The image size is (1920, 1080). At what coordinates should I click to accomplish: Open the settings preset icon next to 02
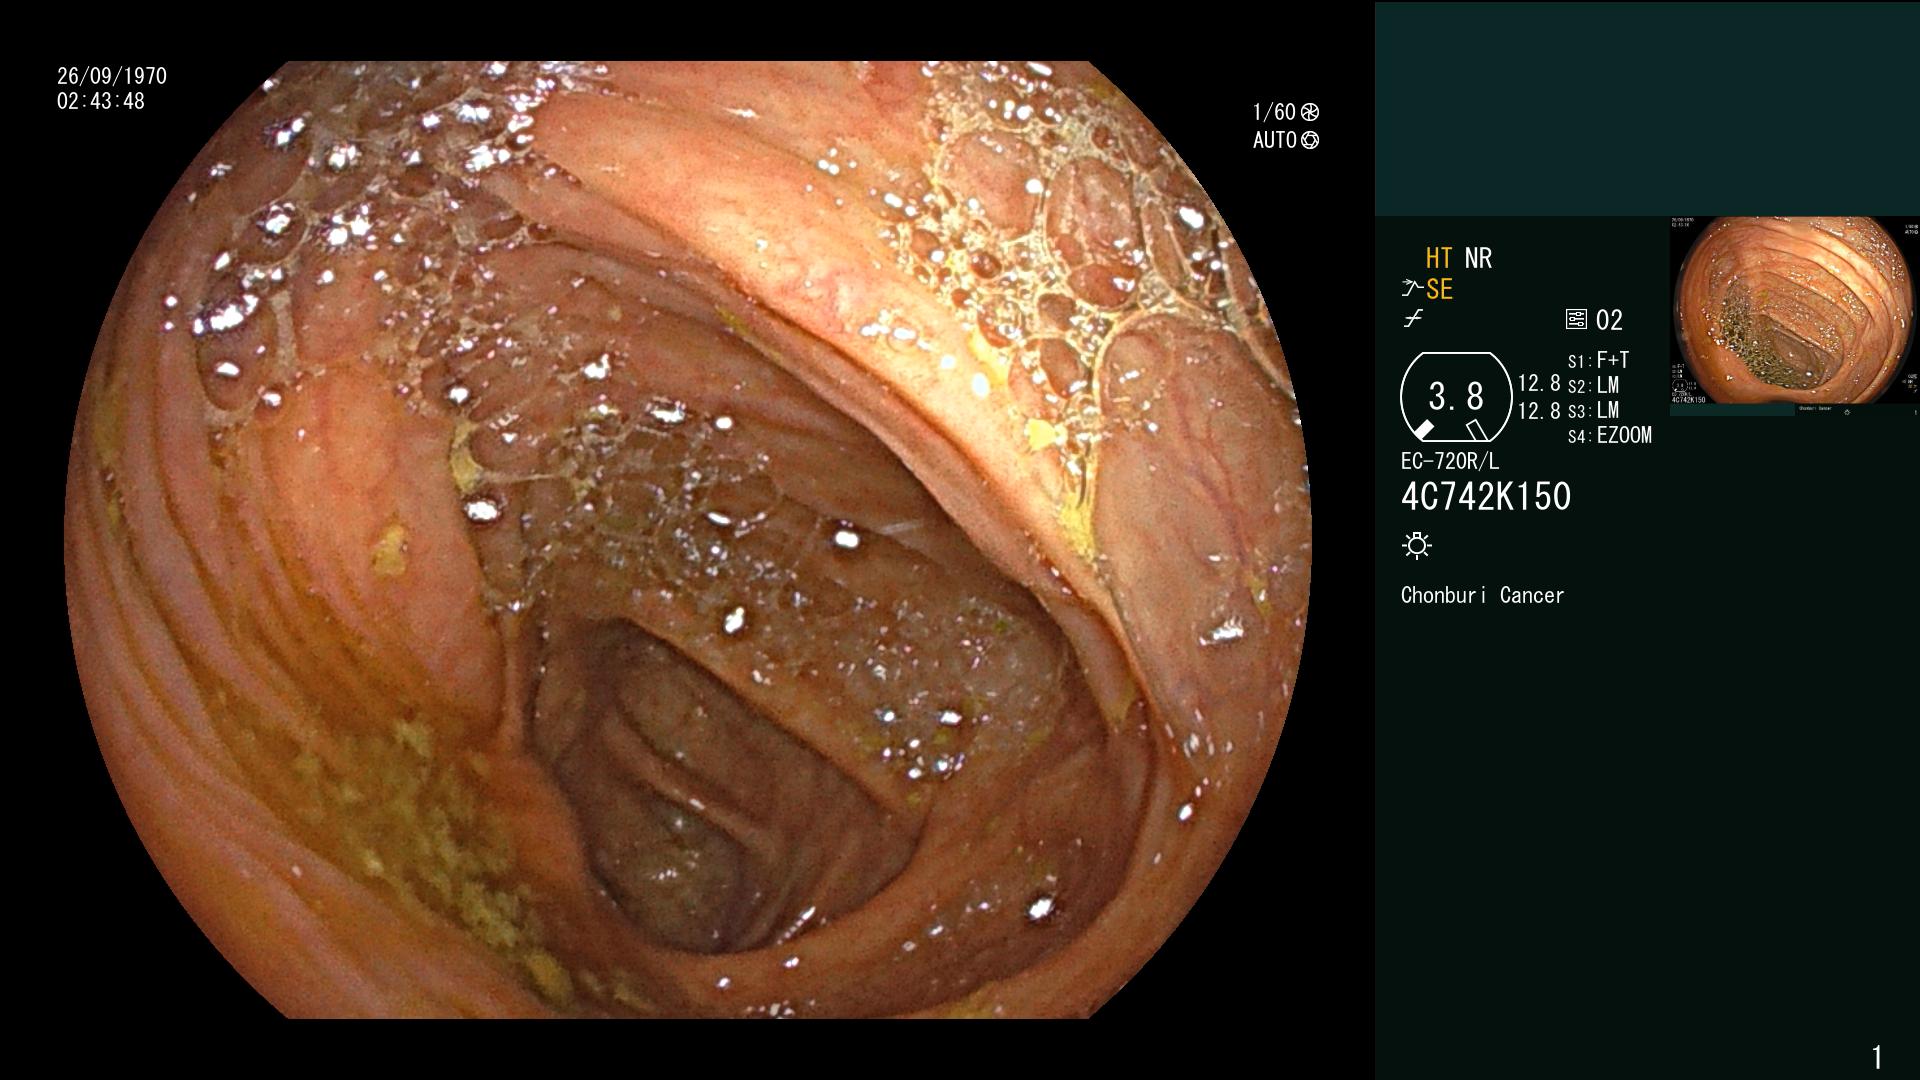tap(1576, 320)
